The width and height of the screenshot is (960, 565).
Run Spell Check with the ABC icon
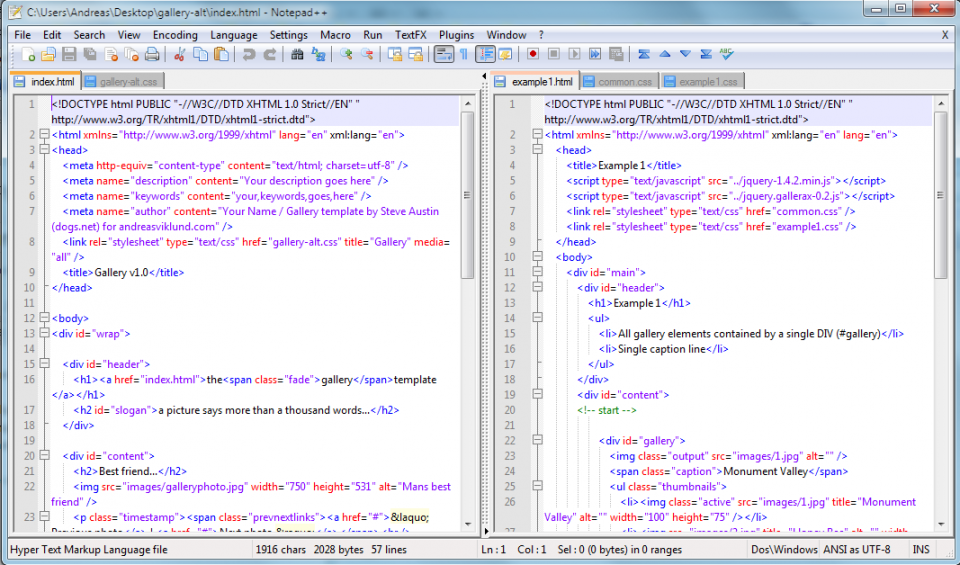[727, 54]
